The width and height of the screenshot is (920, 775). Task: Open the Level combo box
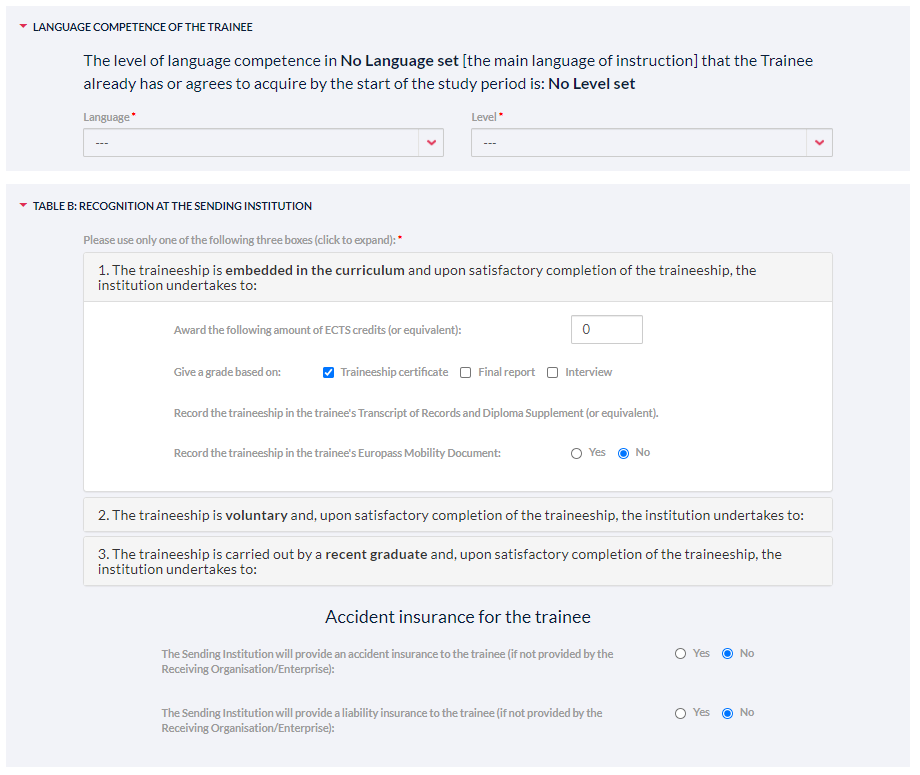pos(638,143)
